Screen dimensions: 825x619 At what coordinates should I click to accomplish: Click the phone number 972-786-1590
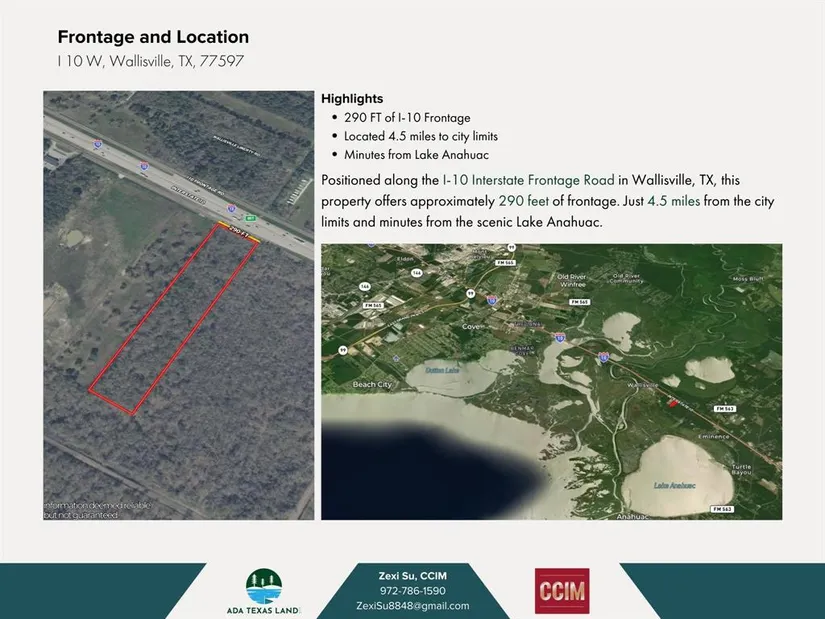412,591
